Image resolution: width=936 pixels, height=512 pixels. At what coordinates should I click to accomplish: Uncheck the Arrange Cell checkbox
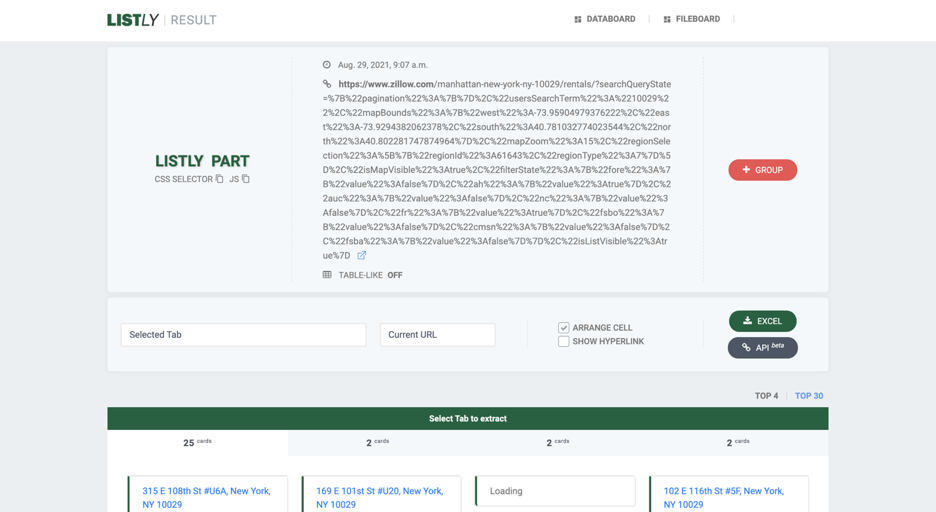click(x=564, y=328)
